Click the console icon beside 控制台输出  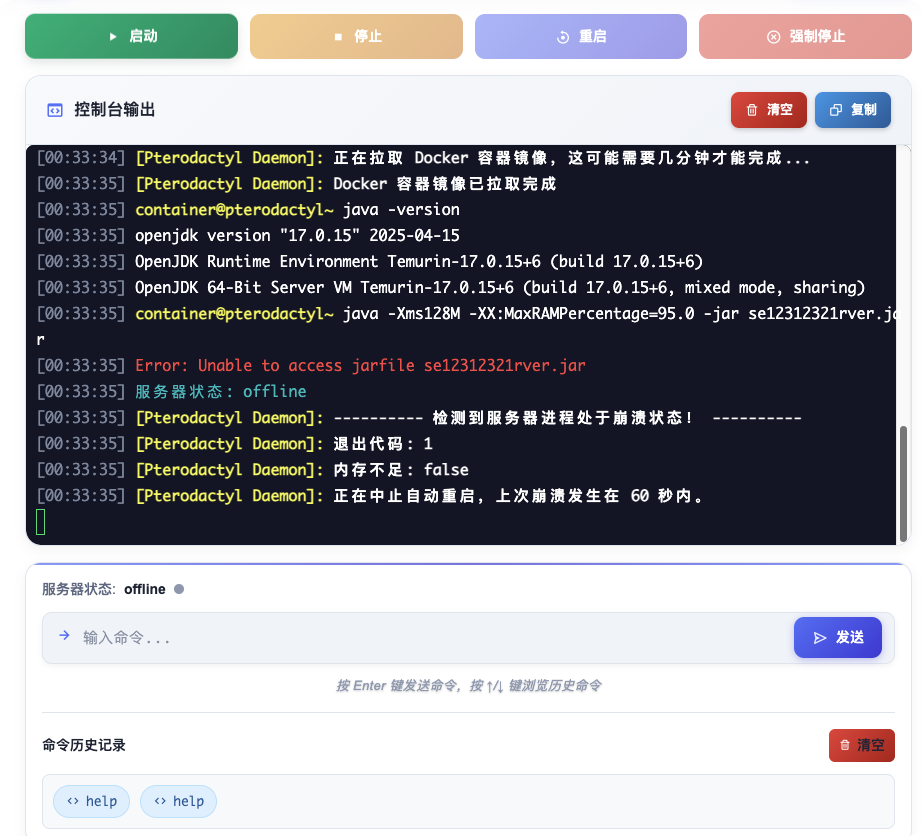click(x=55, y=110)
